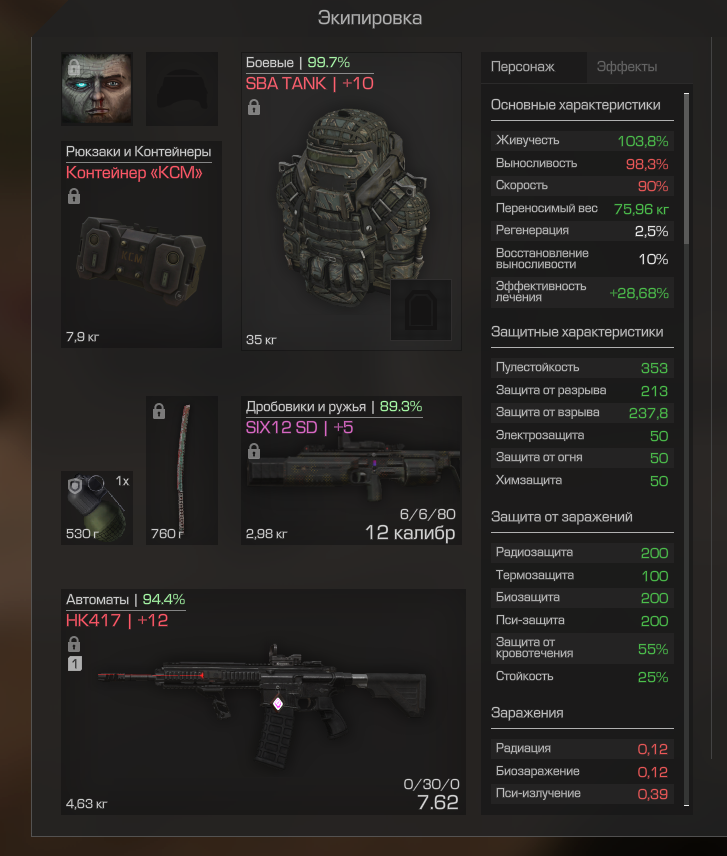
Task: Select the empty helmet slot
Action: pyautogui.click(x=182, y=88)
